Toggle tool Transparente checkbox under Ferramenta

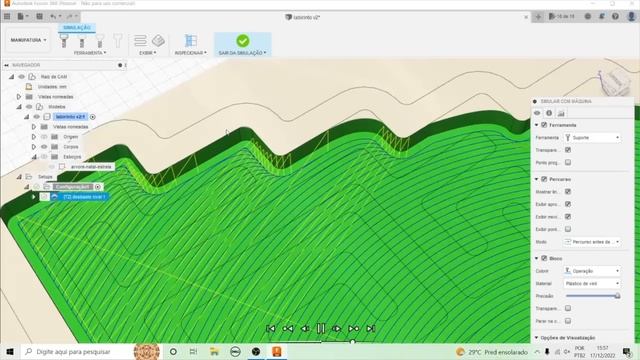click(x=568, y=150)
